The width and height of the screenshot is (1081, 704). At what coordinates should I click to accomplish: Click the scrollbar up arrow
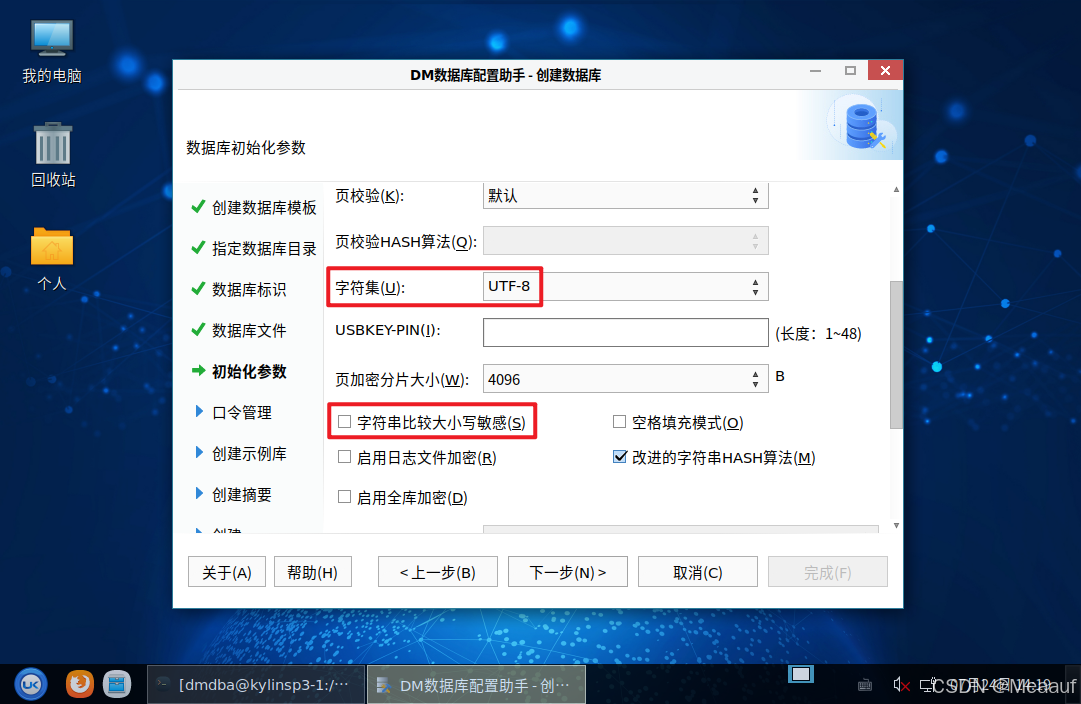tap(896, 189)
